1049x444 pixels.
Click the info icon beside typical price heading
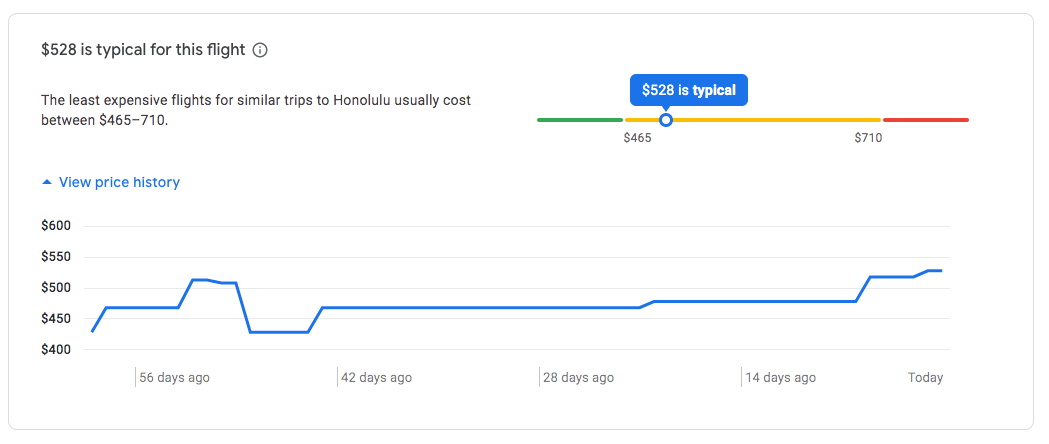pyautogui.click(x=260, y=50)
